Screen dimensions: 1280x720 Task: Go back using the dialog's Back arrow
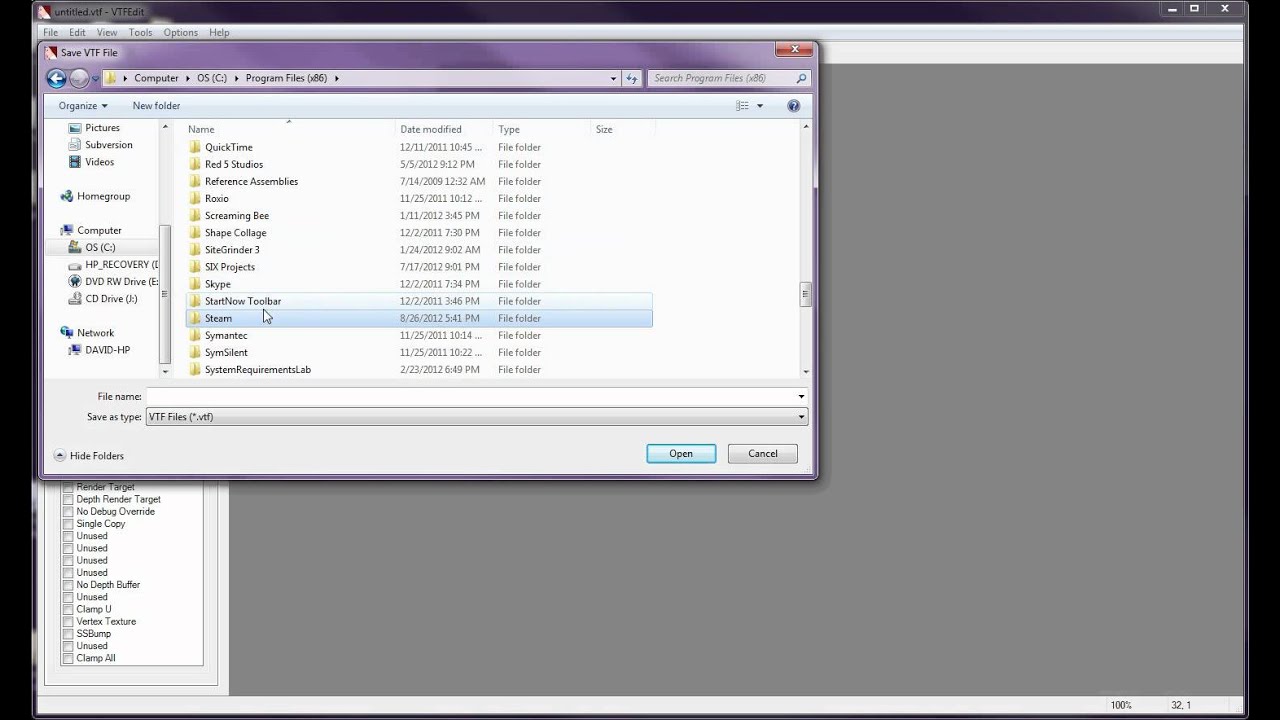pos(57,78)
